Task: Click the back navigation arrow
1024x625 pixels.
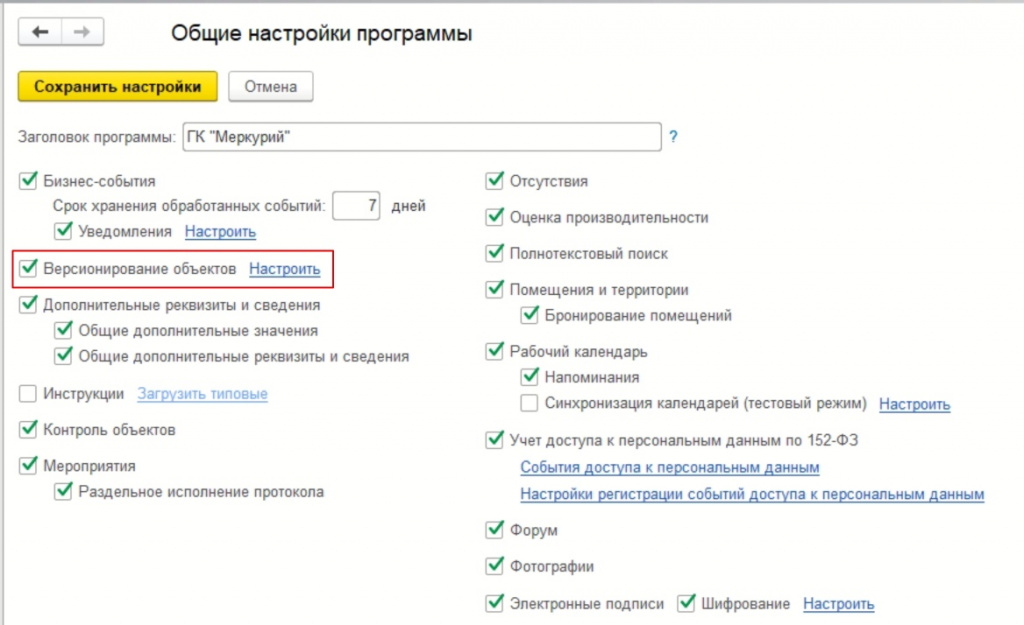Action: tap(40, 33)
